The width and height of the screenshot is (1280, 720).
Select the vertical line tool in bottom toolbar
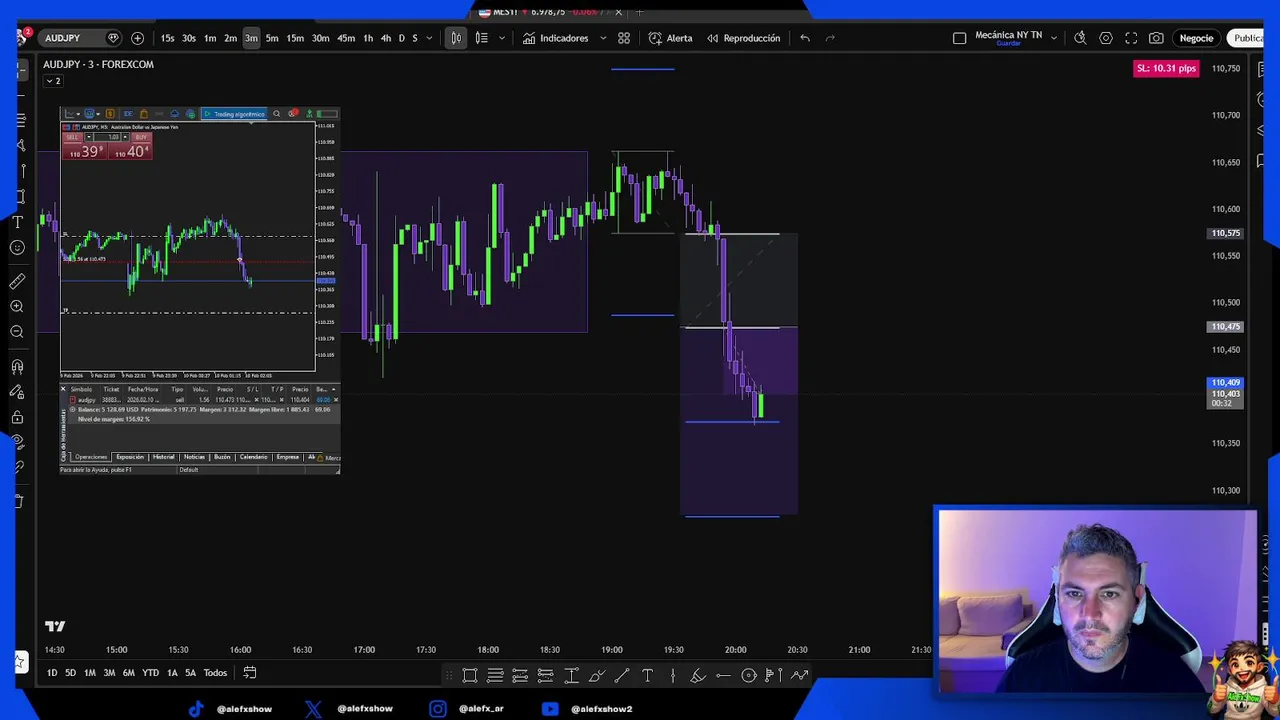pos(672,676)
